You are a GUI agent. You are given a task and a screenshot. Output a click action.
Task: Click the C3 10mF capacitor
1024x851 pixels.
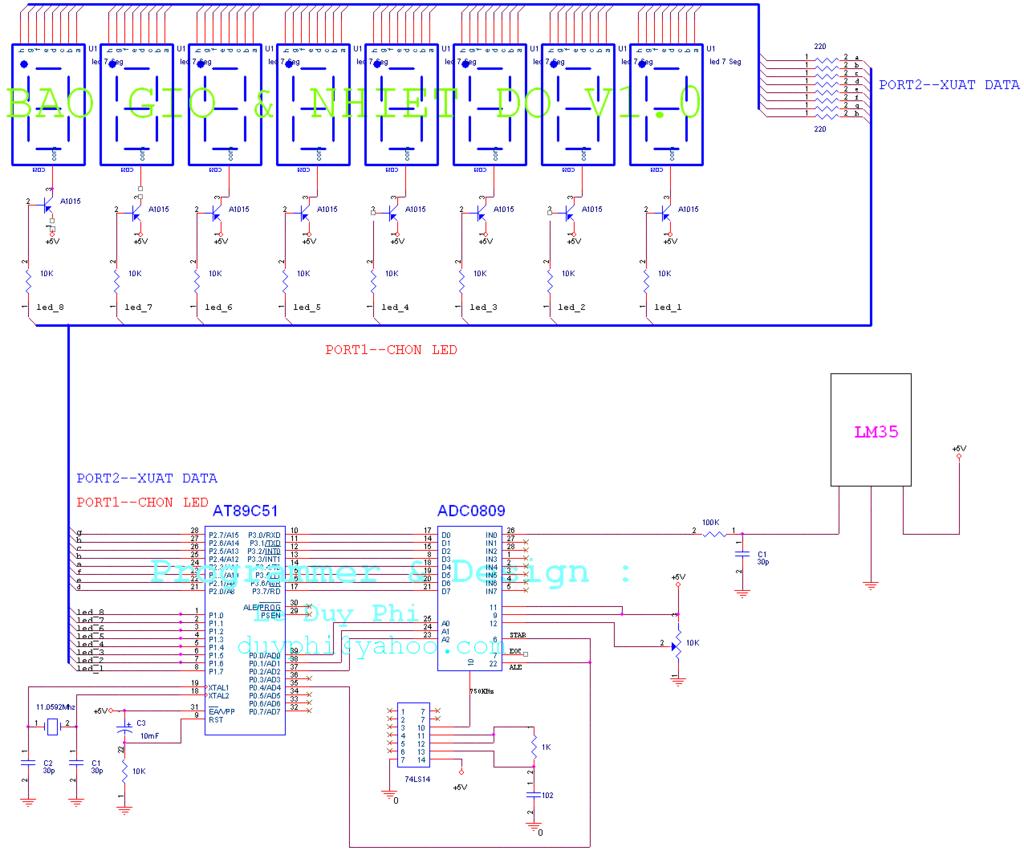[x=124, y=729]
